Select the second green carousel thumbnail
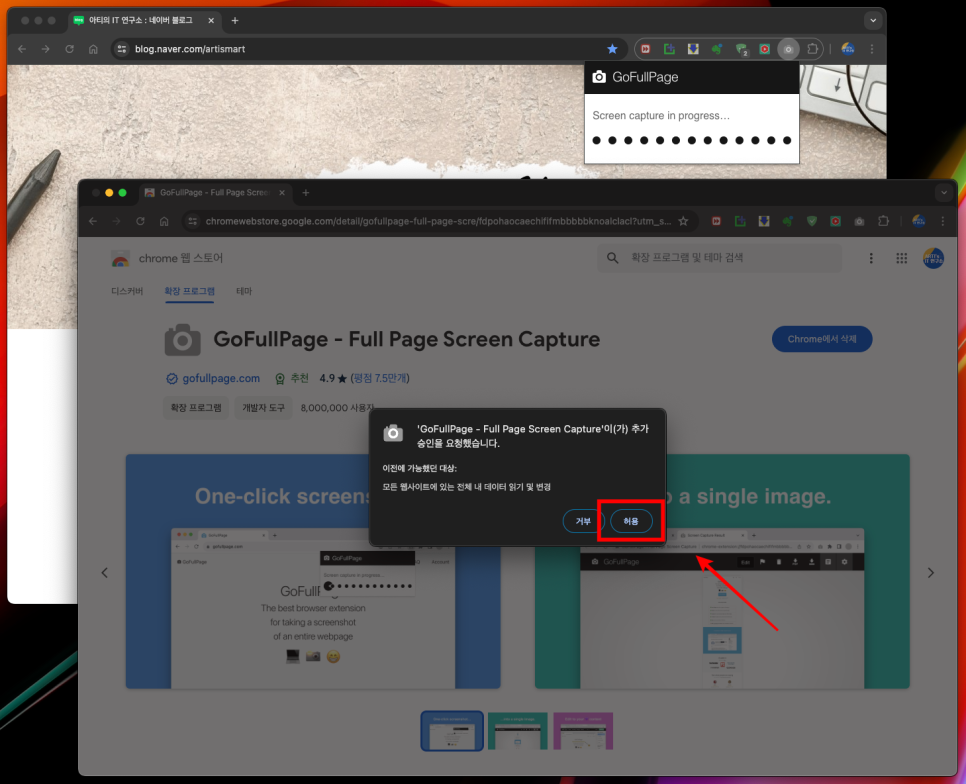966x784 pixels. (518, 730)
